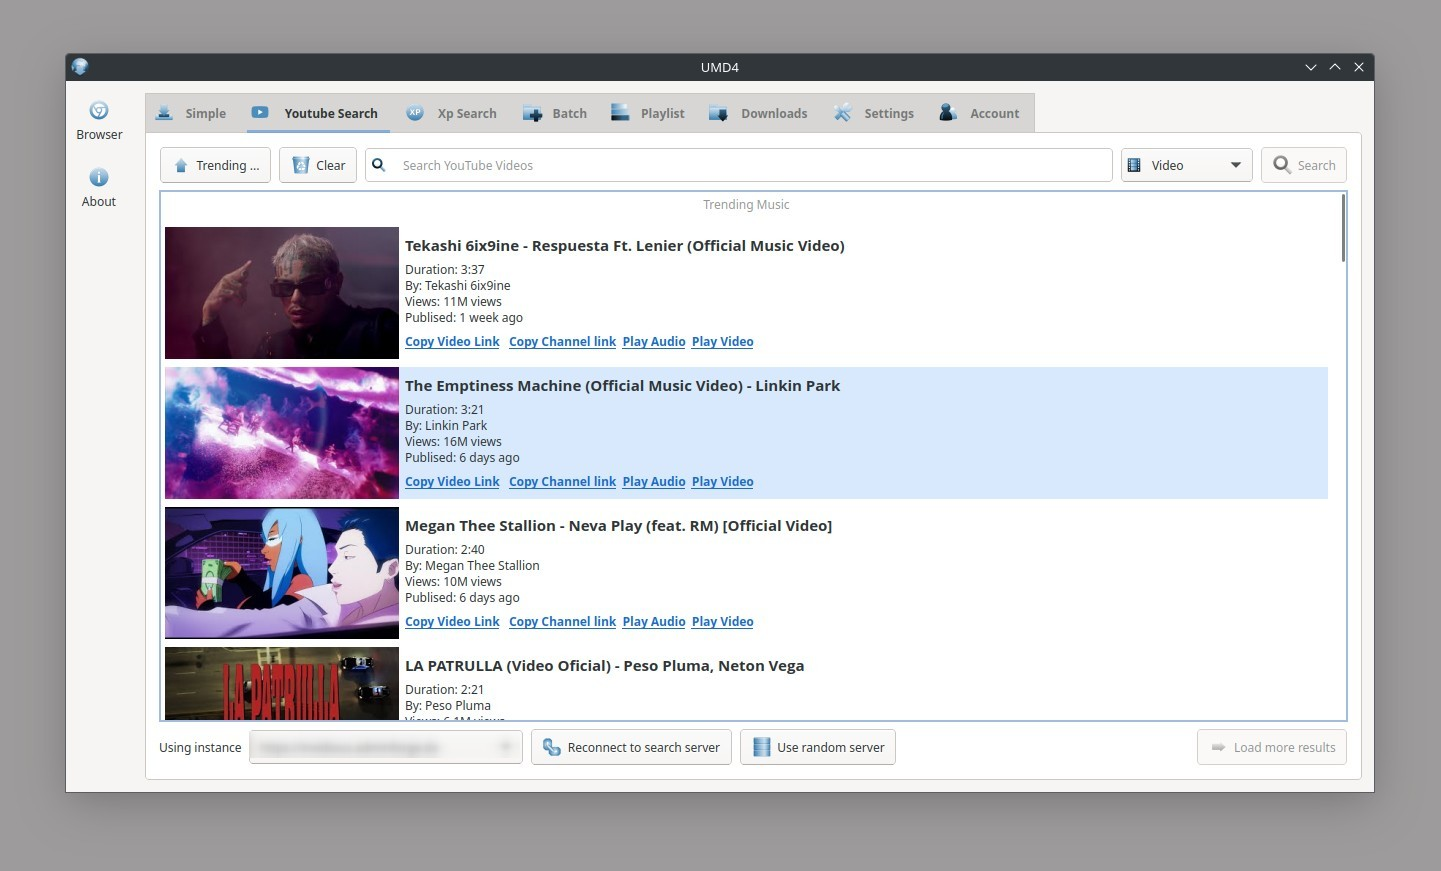Screen dimensions: 1441x871
Task: Copy Channel link for Megan Thee Stallion
Action: pyautogui.click(x=562, y=622)
